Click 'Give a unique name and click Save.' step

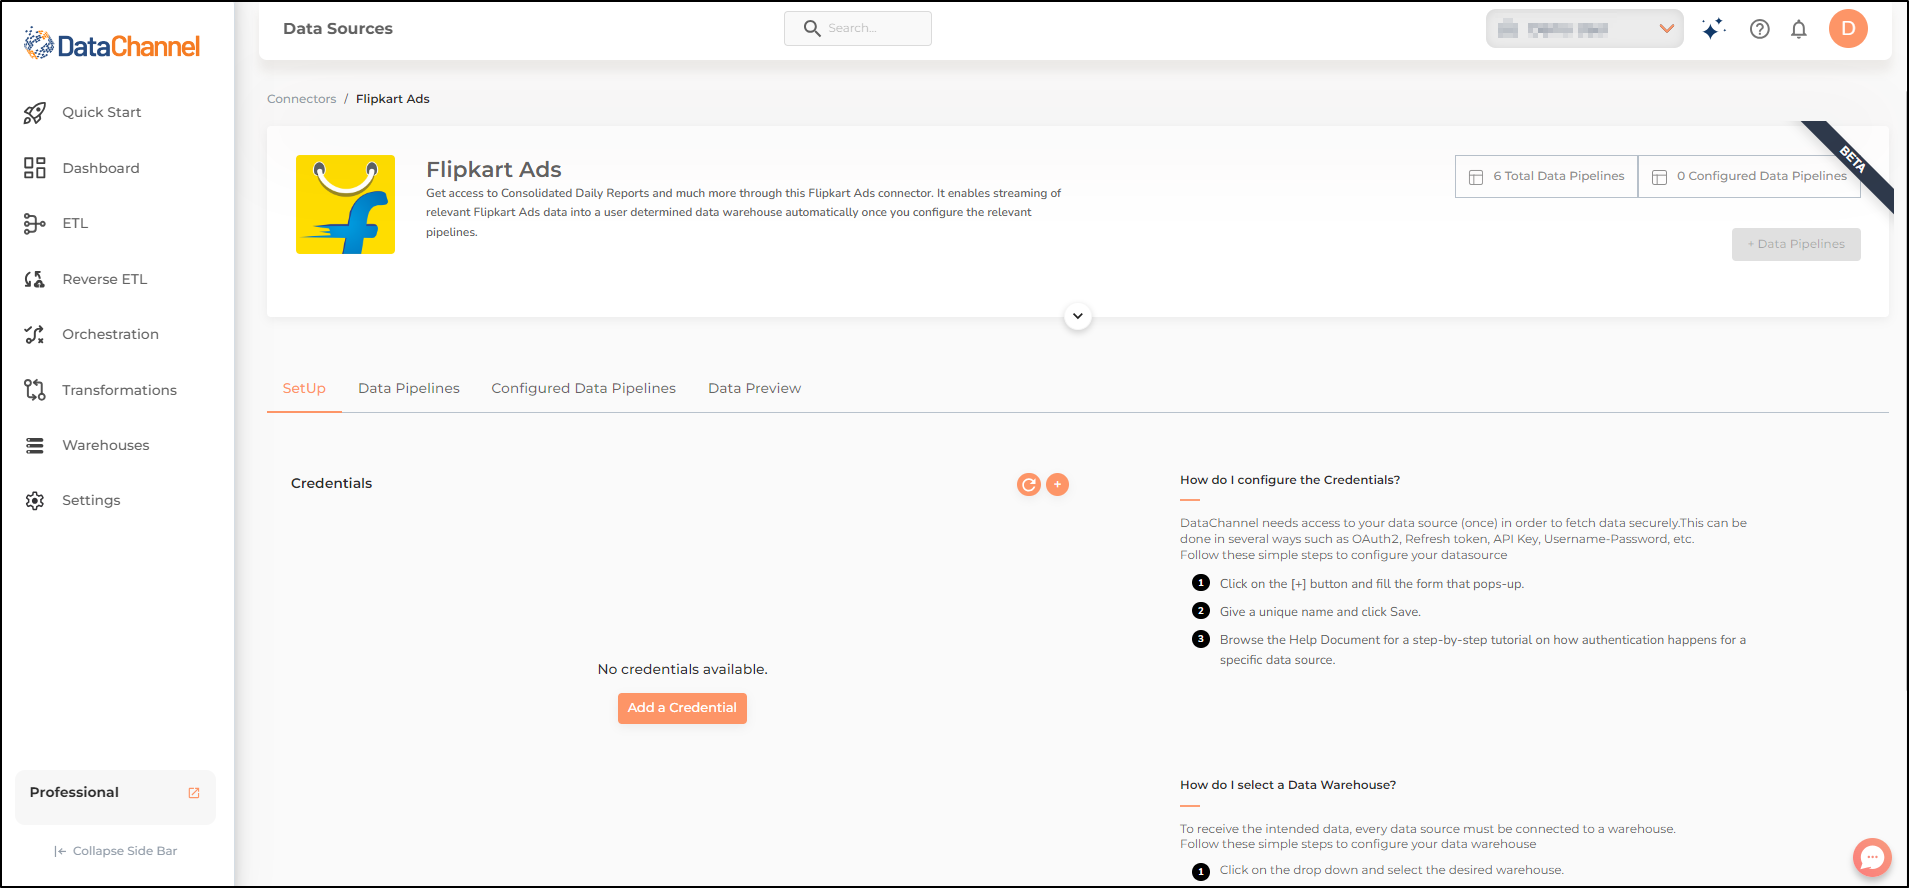1320,612
